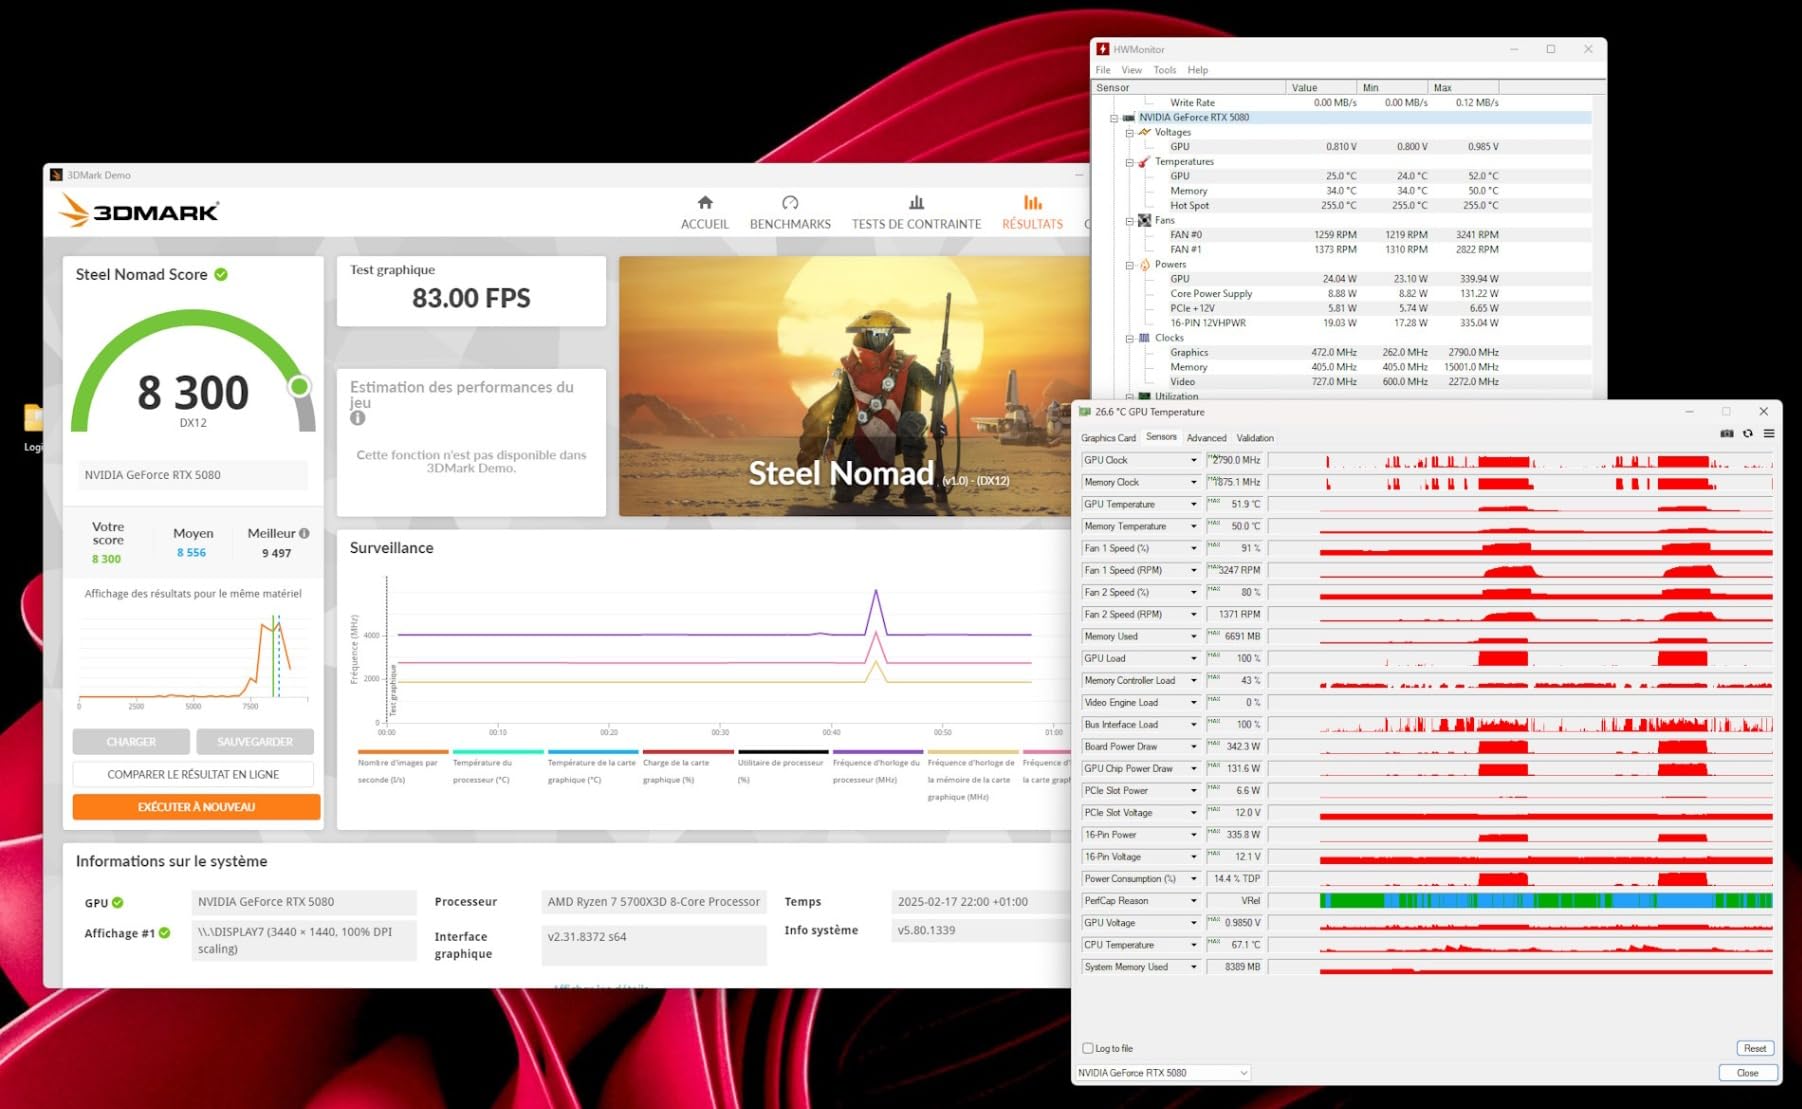Click the Benchmarks gauge icon in 3DMark
Screen dimensions: 1802x1109
[790, 202]
